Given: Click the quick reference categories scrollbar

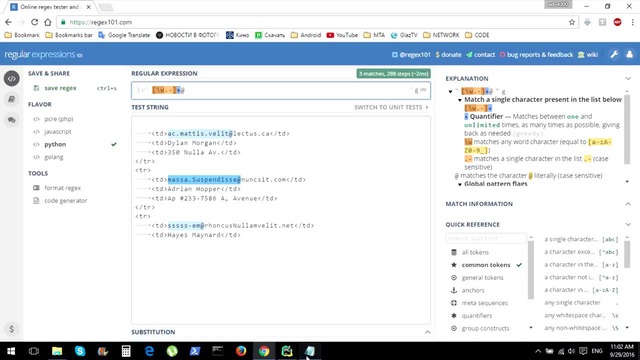Looking at the screenshot, I should tap(531, 270).
